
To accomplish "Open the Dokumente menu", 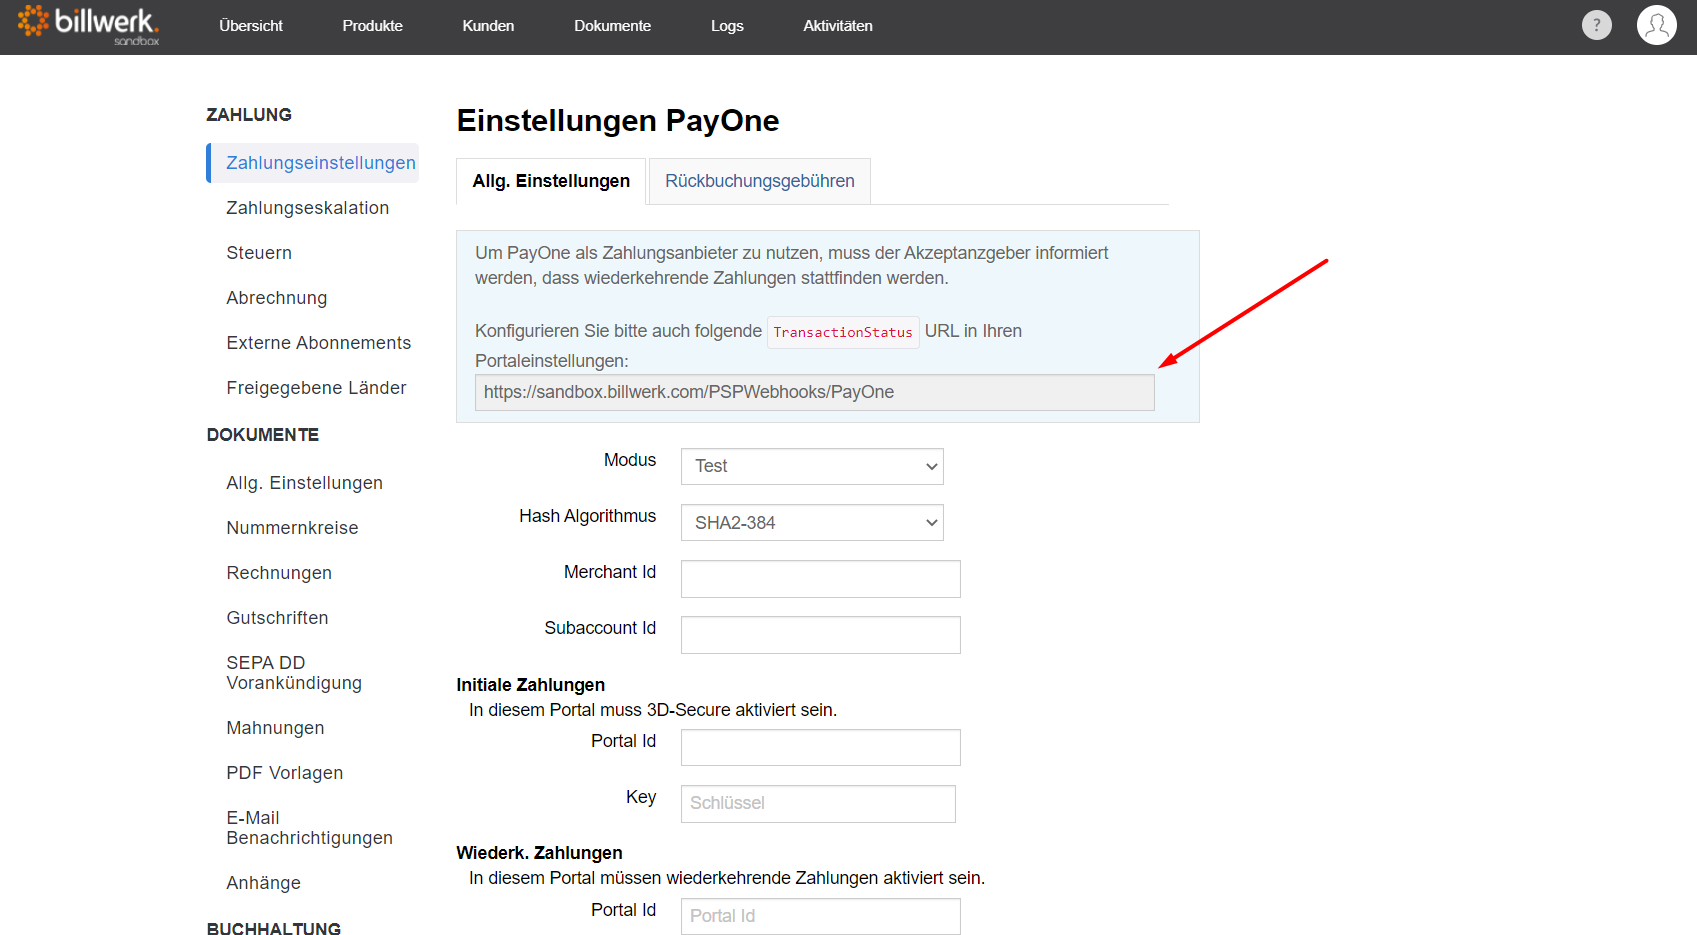I will coord(612,26).
